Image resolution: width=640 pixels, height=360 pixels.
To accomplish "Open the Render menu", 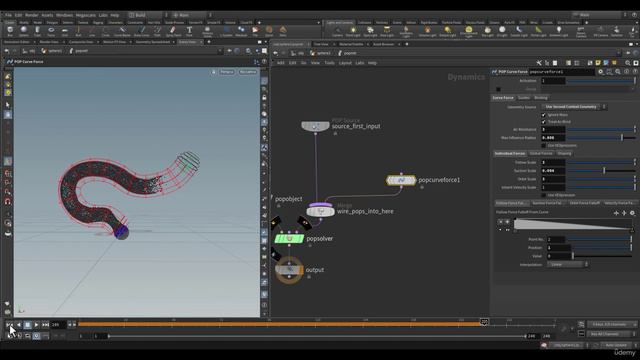I will click(32, 15).
